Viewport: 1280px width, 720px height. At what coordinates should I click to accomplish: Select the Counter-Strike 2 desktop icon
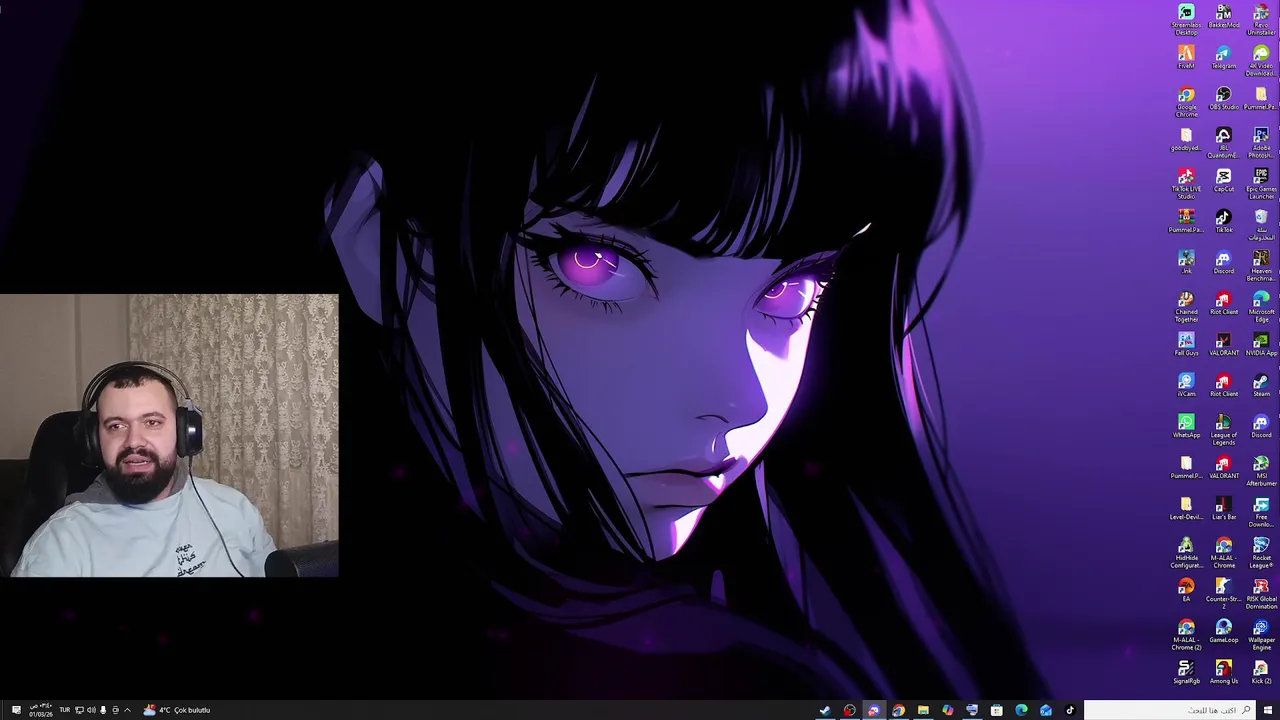[x=1224, y=594]
